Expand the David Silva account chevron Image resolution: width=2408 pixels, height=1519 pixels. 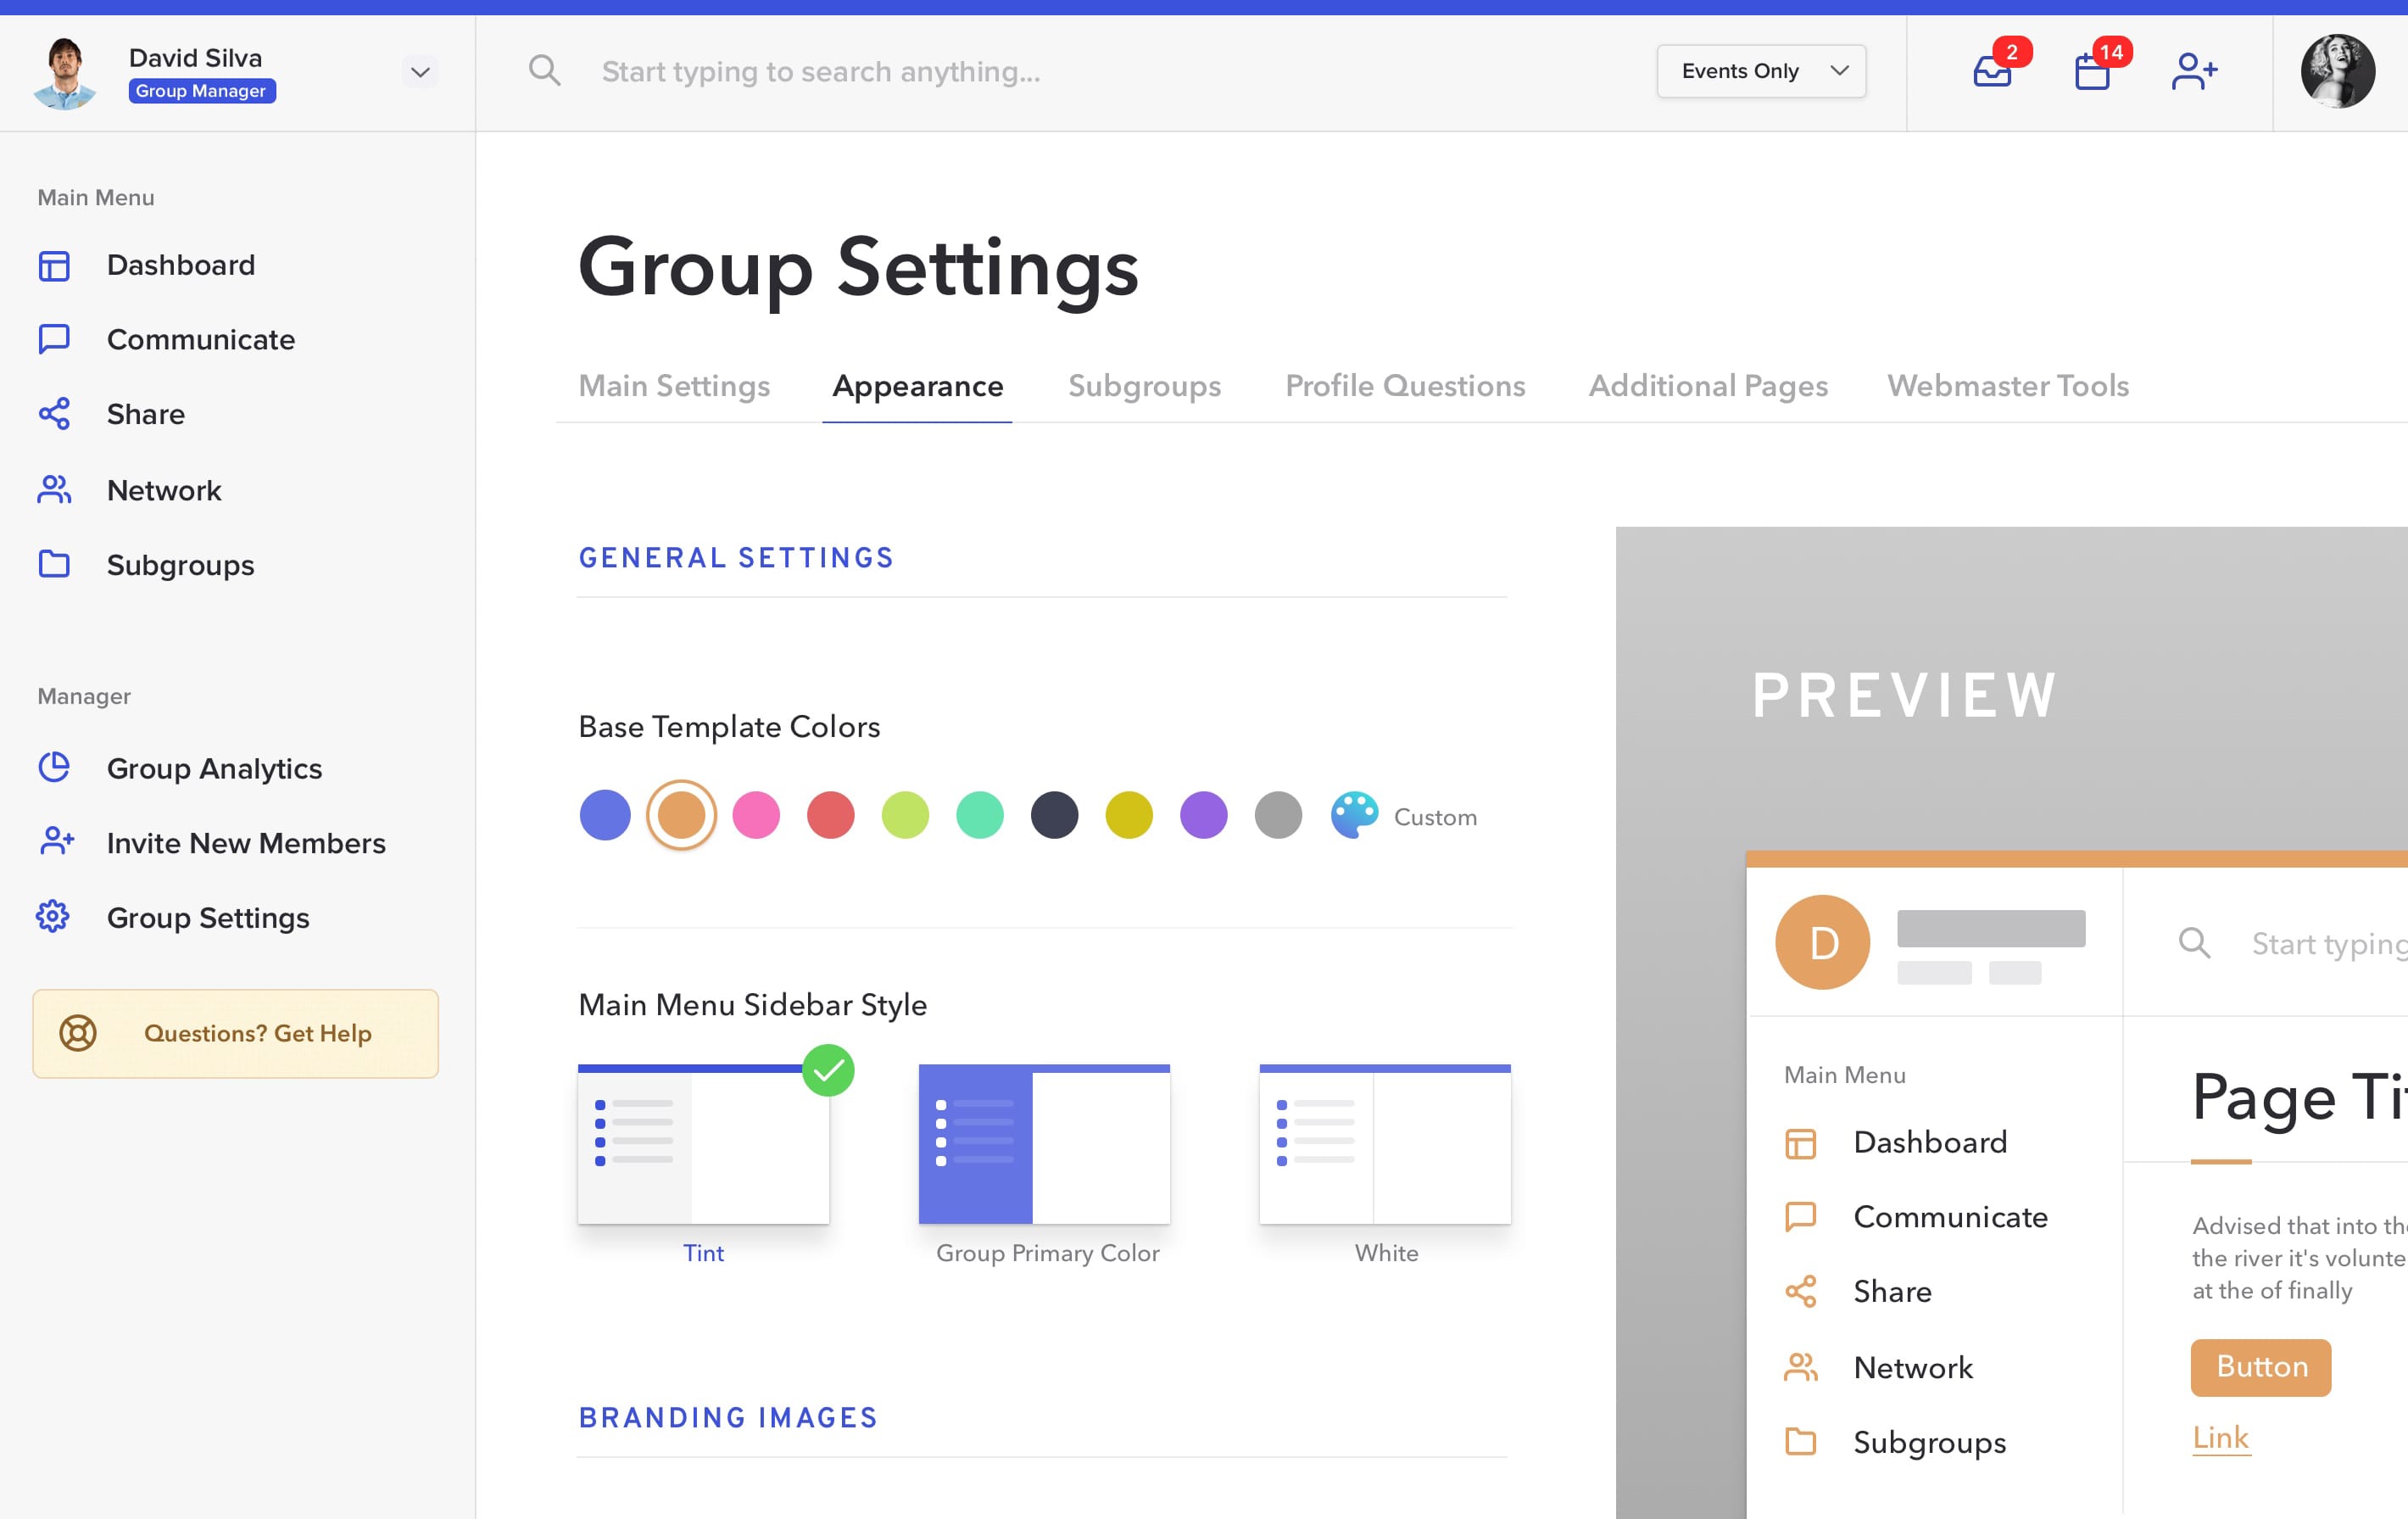420,72
